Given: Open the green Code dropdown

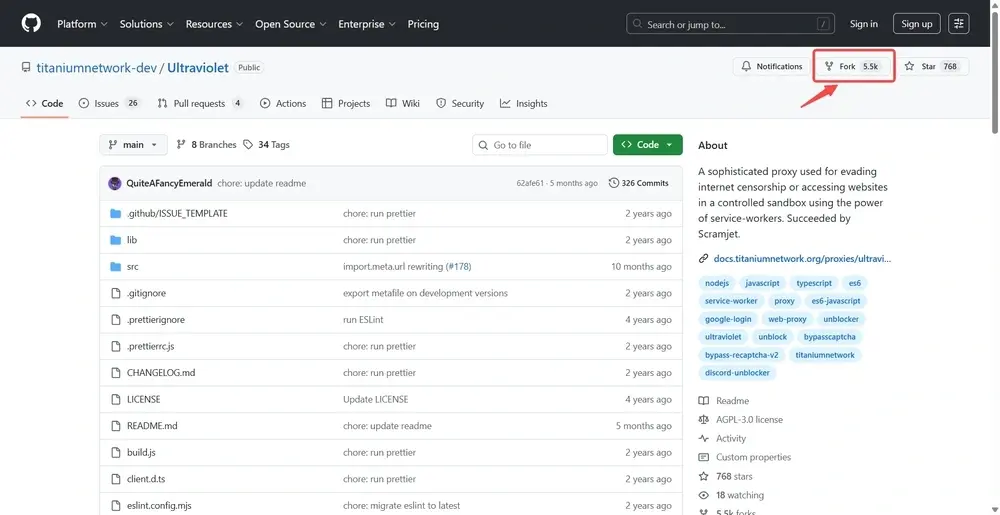Looking at the screenshot, I should pyautogui.click(x=647, y=145).
